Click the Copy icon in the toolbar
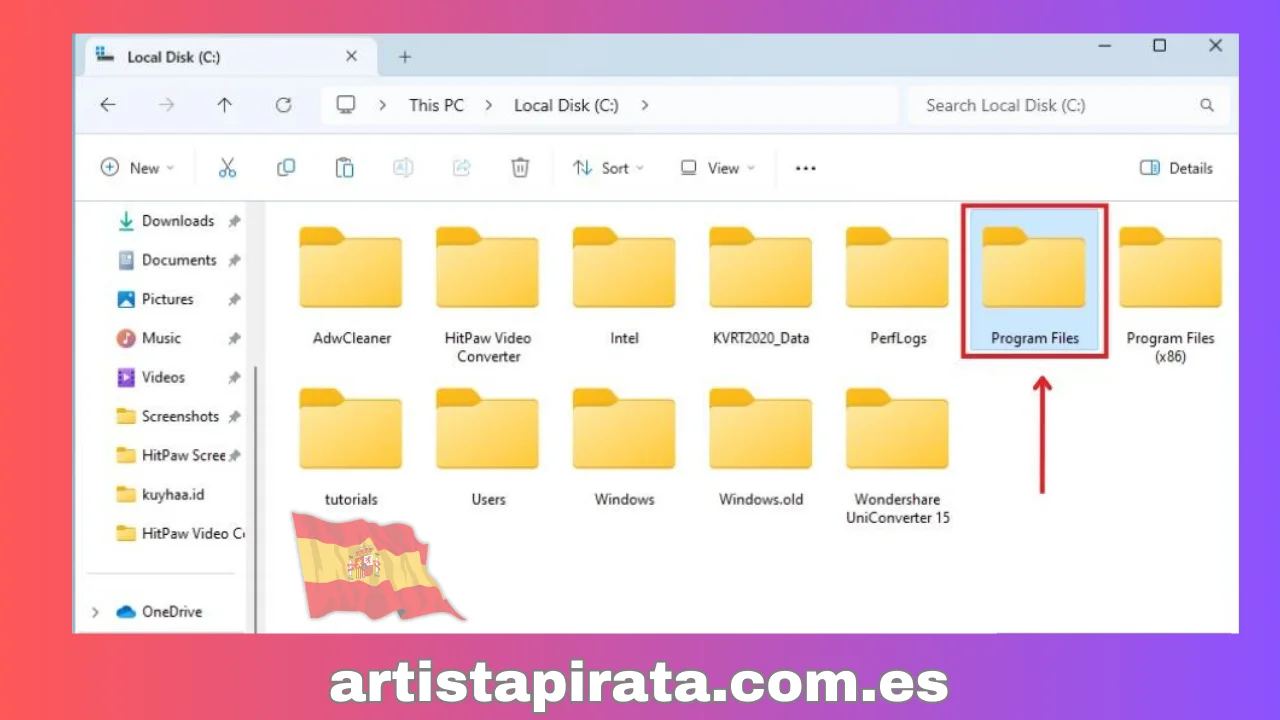 [x=286, y=167]
